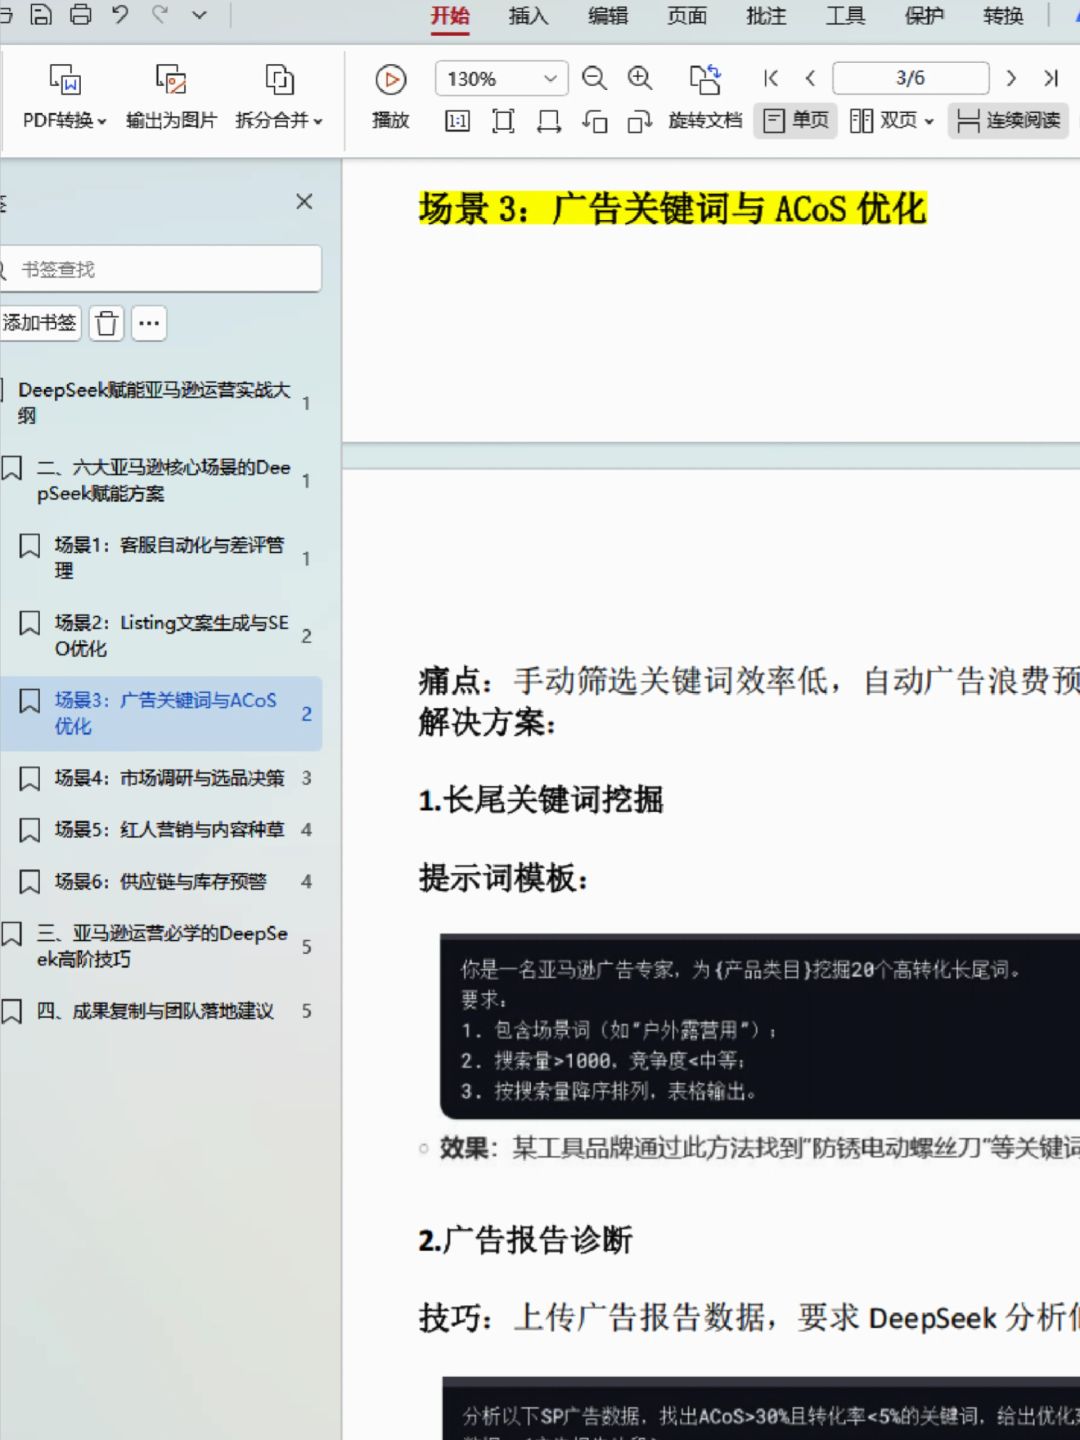Open bookmark 场景4: 市场调研与选品决策
The image size is (1080, 1440).
point(160,778)
